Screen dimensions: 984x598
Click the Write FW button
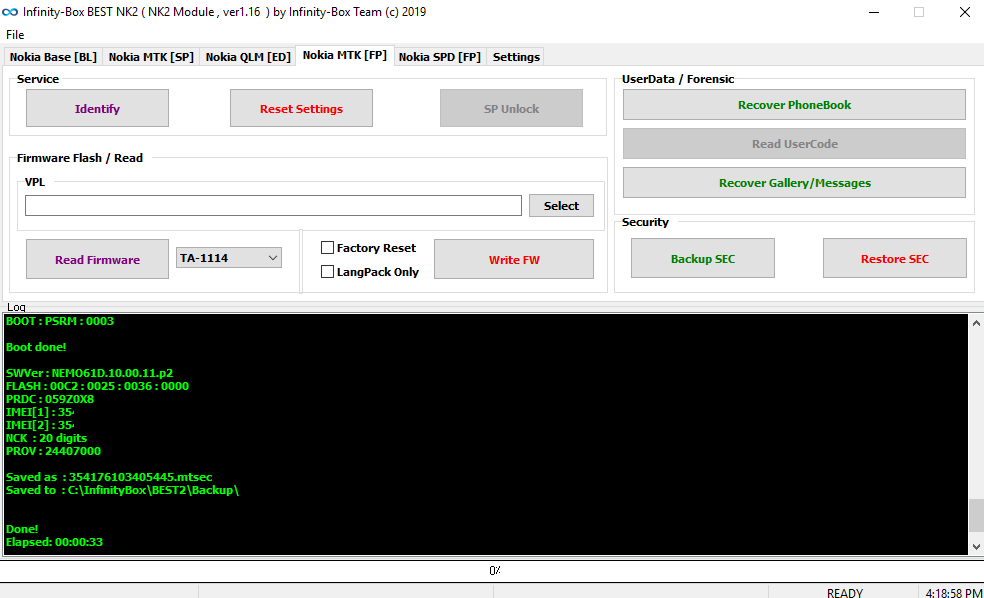coord(514,259)
